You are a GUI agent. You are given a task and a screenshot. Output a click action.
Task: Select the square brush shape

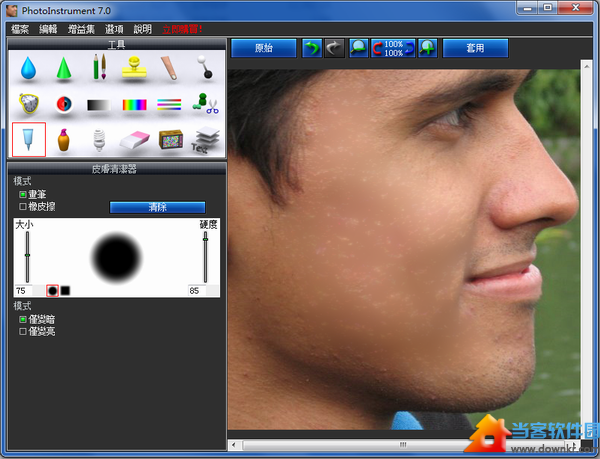pos(65,291)
